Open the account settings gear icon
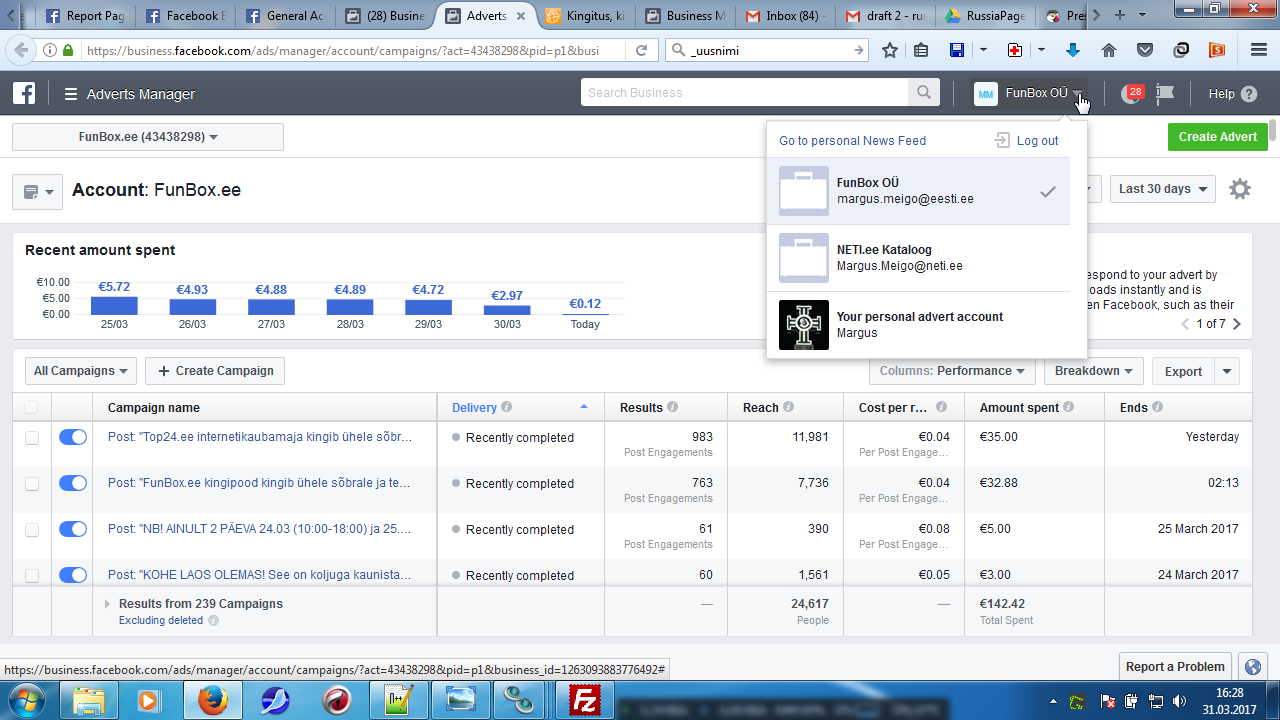 pyautogui.click(x=1240, y=189)
